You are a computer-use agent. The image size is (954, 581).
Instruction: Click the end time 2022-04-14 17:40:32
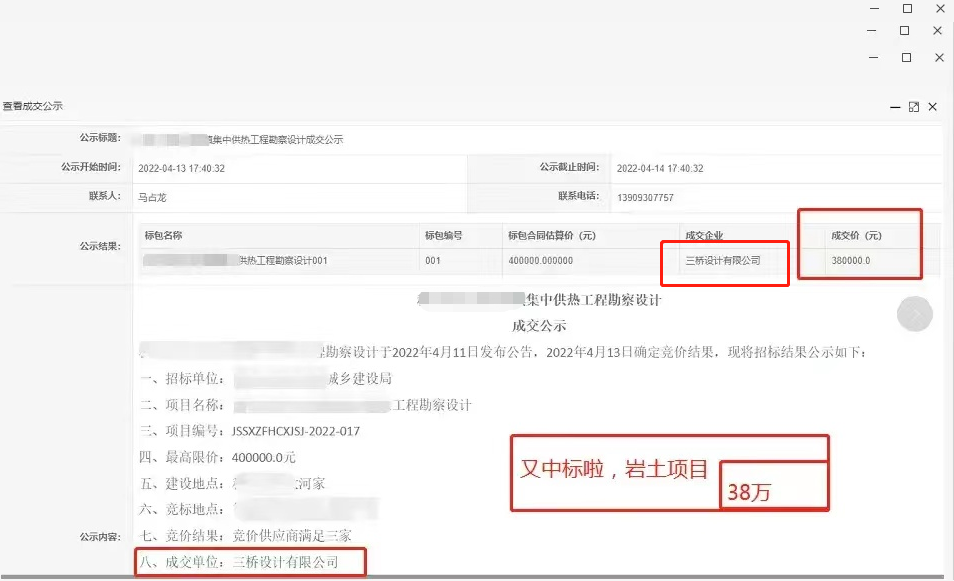coord(660,169)
